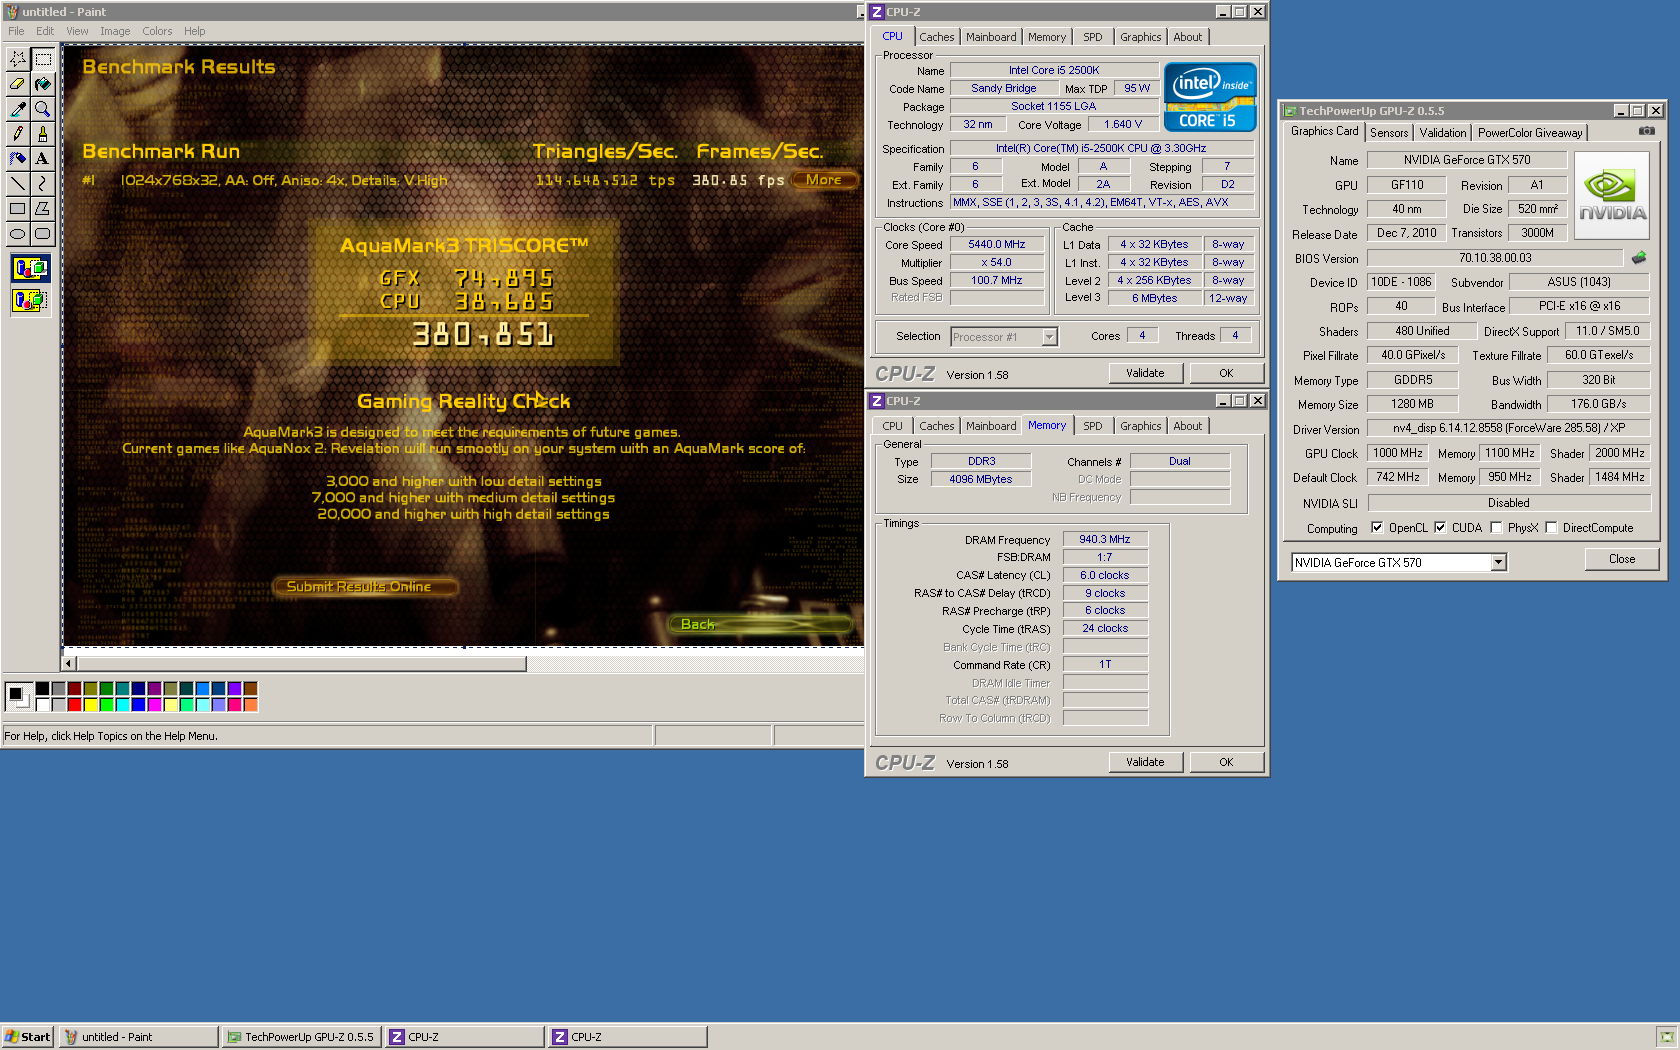Screen dimensions: 1680x1050
Task: Select the Brush tool in Paint
Action: 43,134
